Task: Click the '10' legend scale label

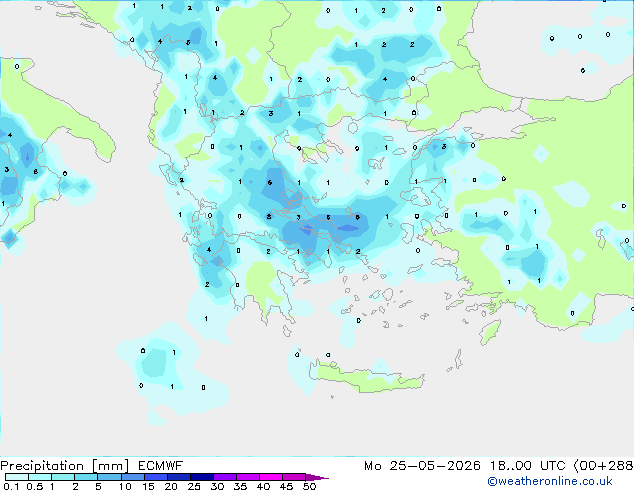Action: pos(125,486)
